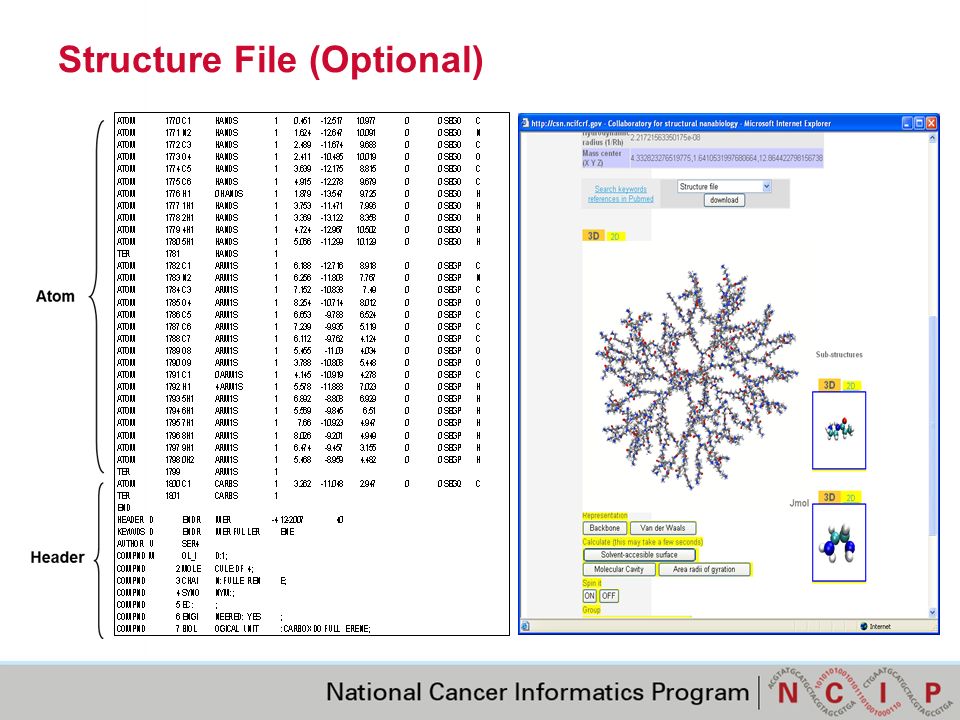Click the Backbone representation button
Screen dimensions: 960x720
[605, 528]
